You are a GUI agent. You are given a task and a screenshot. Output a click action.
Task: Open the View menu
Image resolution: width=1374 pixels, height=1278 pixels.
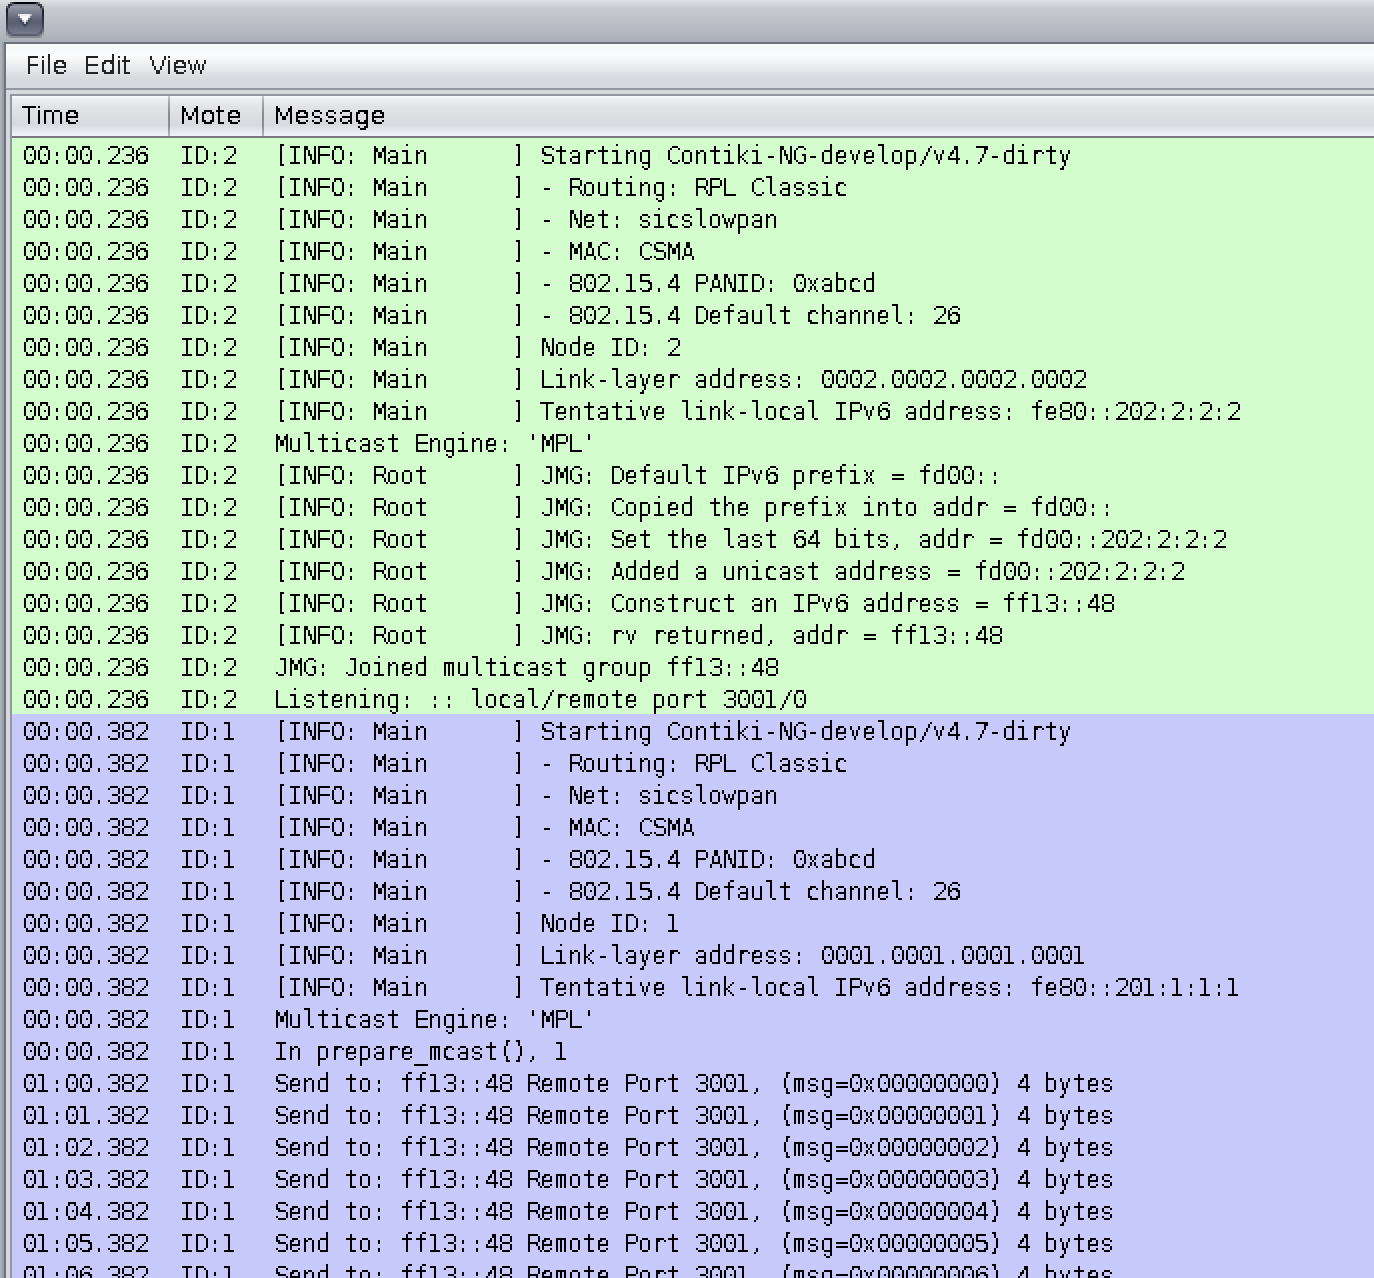click(x=178, y=65)
